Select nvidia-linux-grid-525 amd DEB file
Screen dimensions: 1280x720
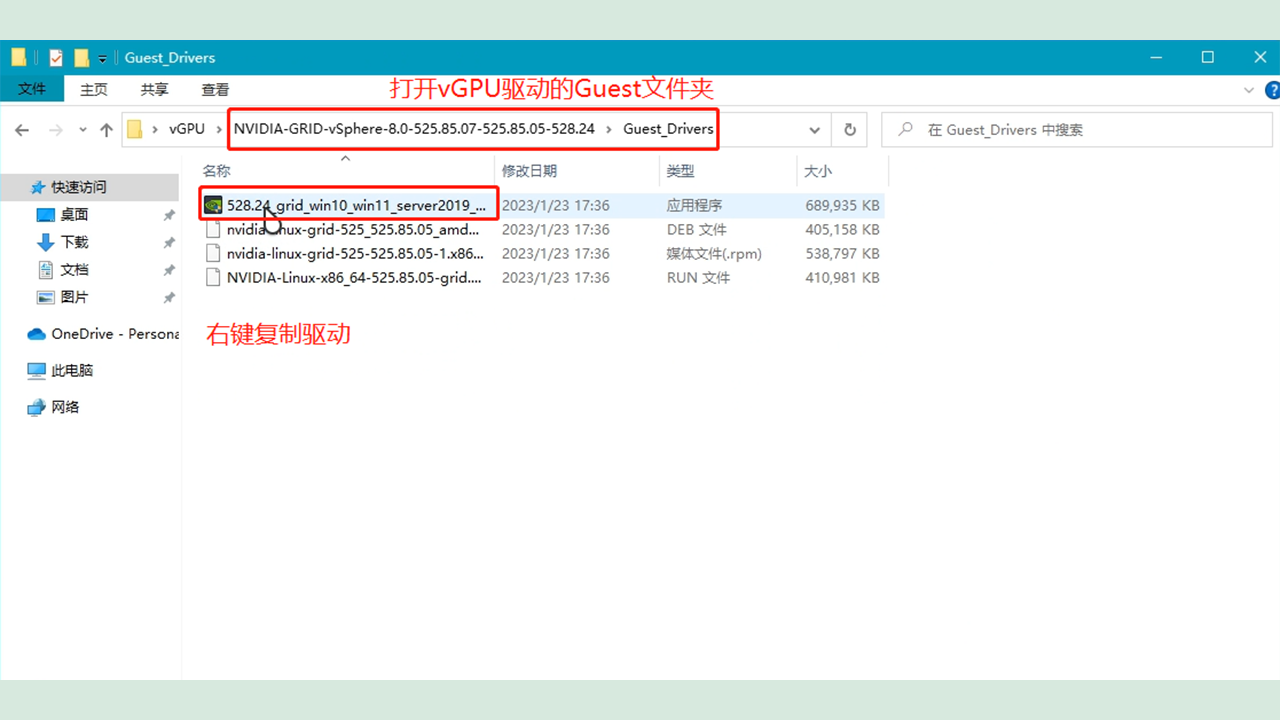tap(353, 229)
